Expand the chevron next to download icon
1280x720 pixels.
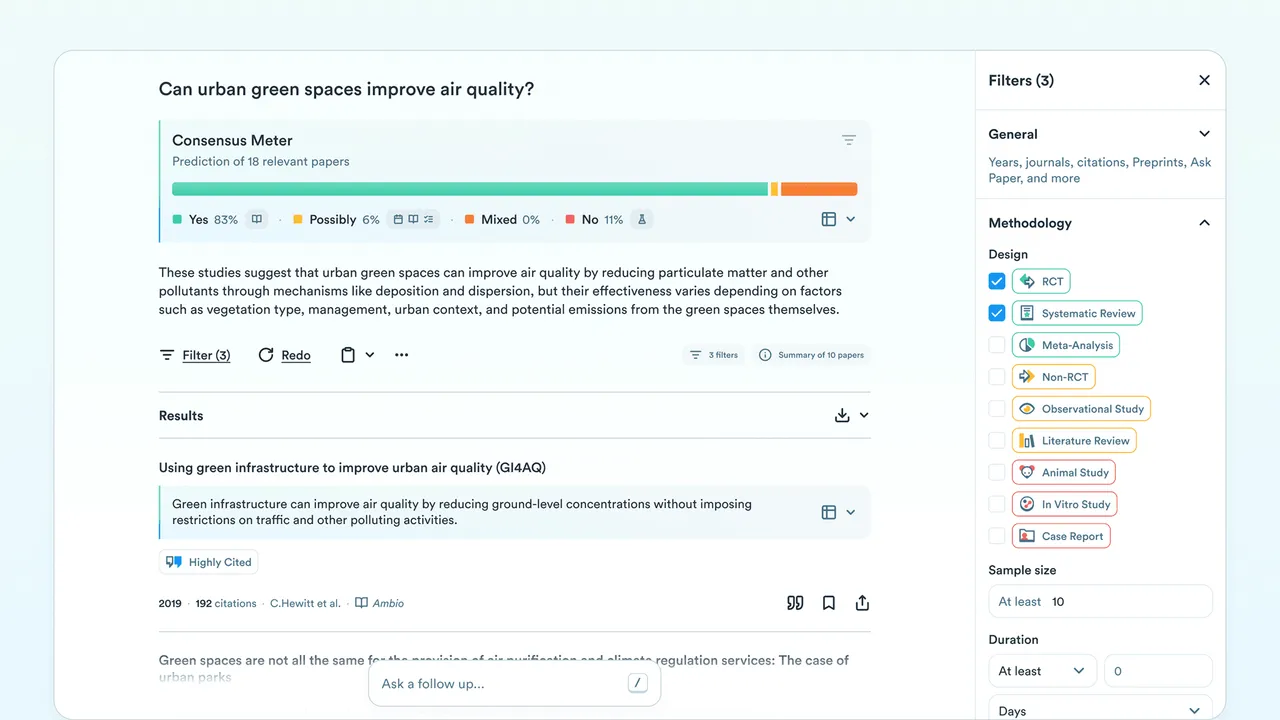click(x=864, y=415)
